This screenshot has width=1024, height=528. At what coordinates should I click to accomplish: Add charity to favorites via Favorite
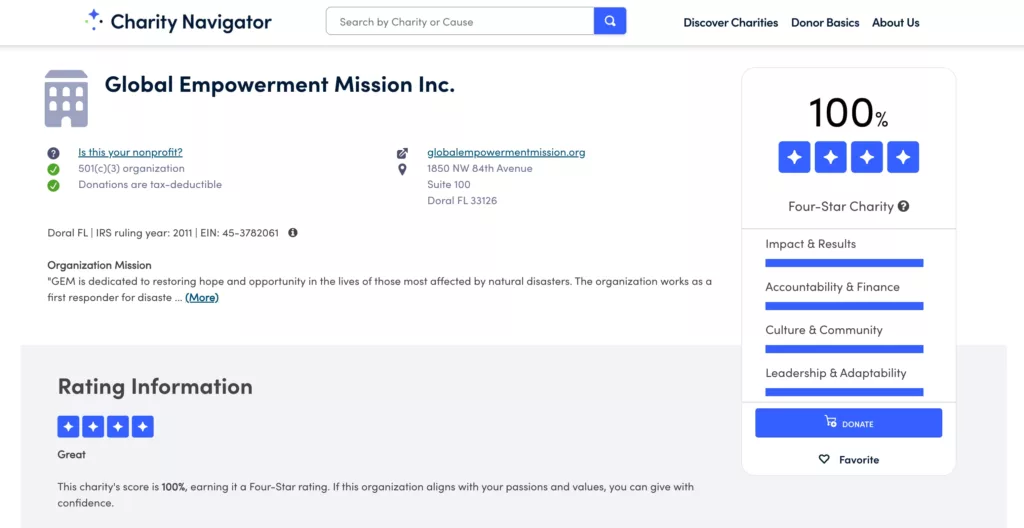(x=848, y=459)
